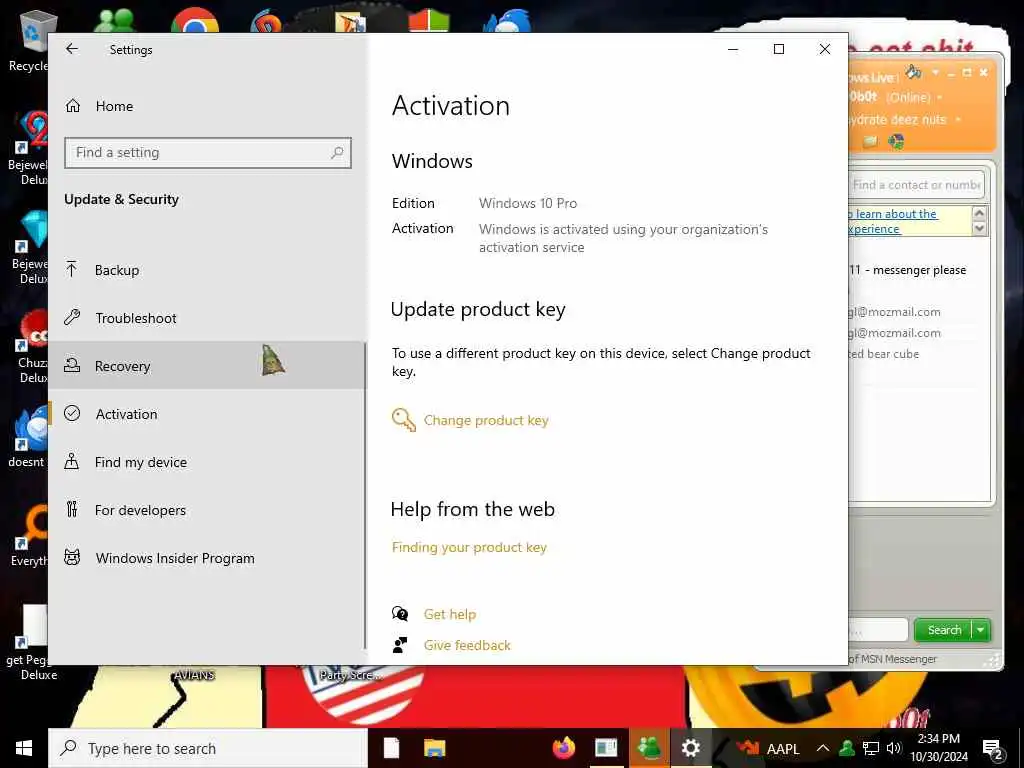
Task: Open the Everything desktop shortcut
Action: click(28, 536)
